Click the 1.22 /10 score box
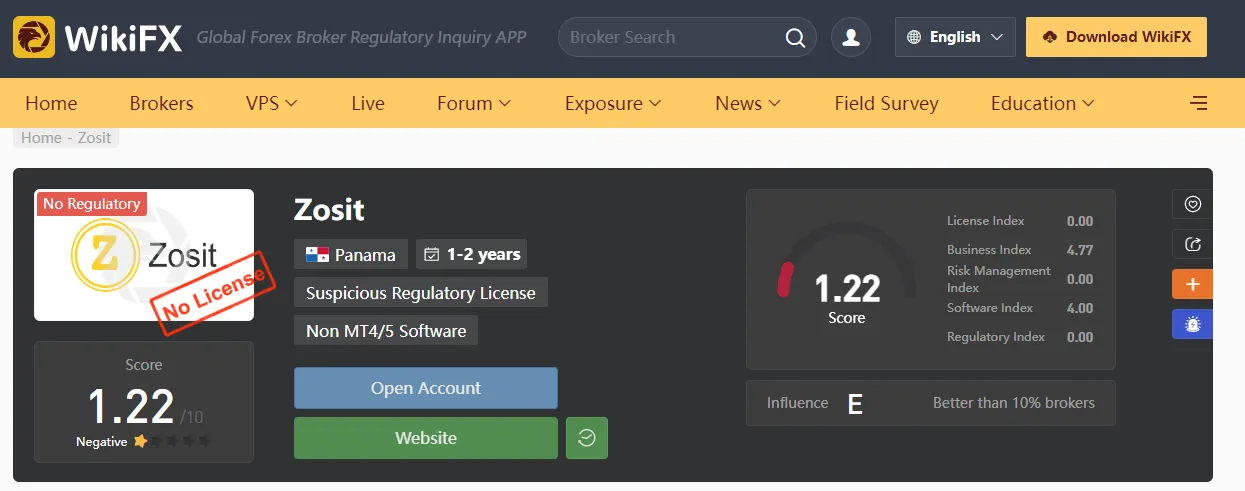Image resolution: width=1245 pixels, height=491 pixels. (144, 402)
